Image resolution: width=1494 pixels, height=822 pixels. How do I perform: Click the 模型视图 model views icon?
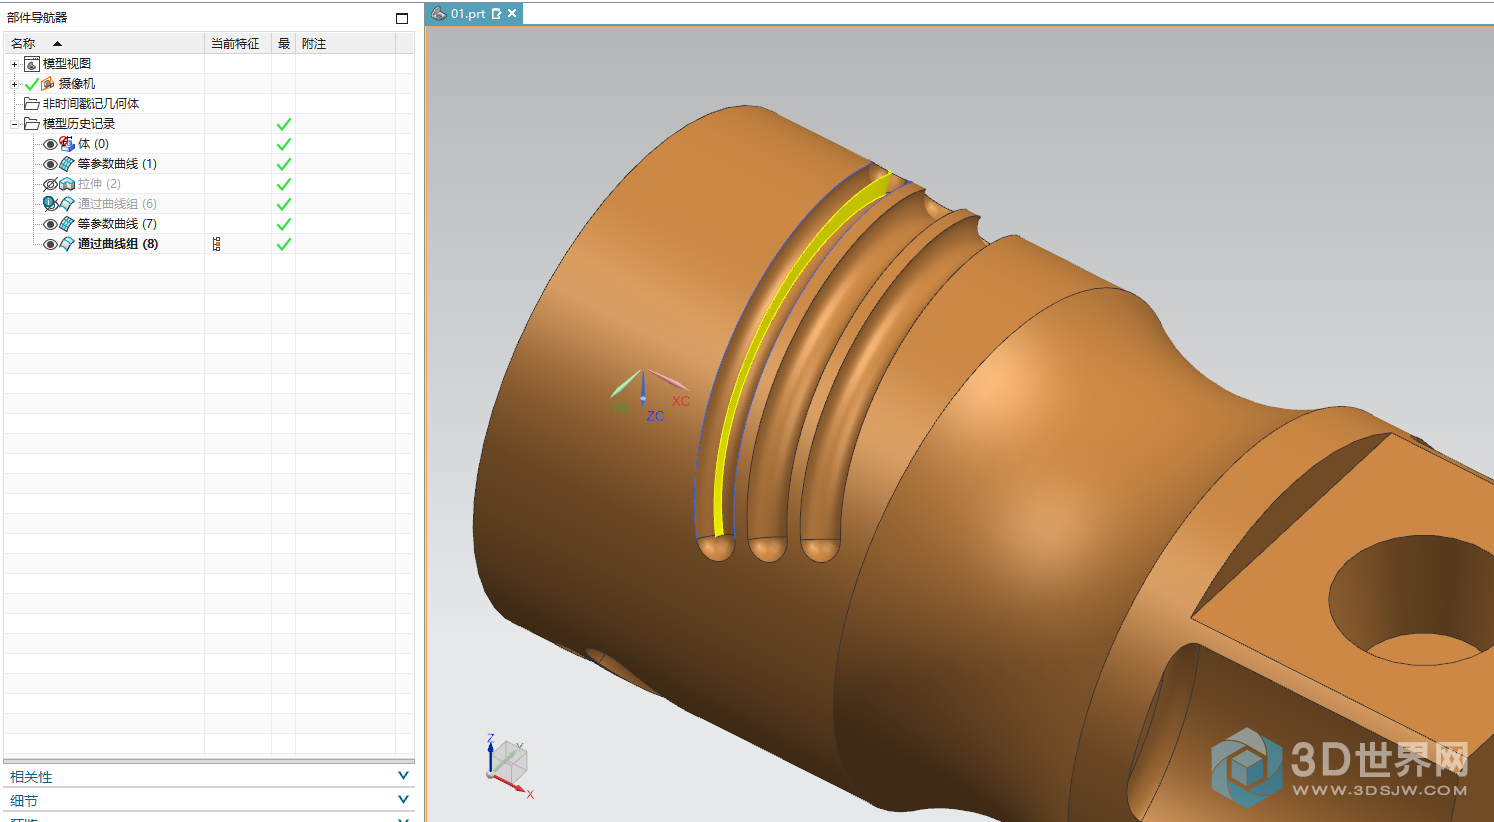coord(32,64)
